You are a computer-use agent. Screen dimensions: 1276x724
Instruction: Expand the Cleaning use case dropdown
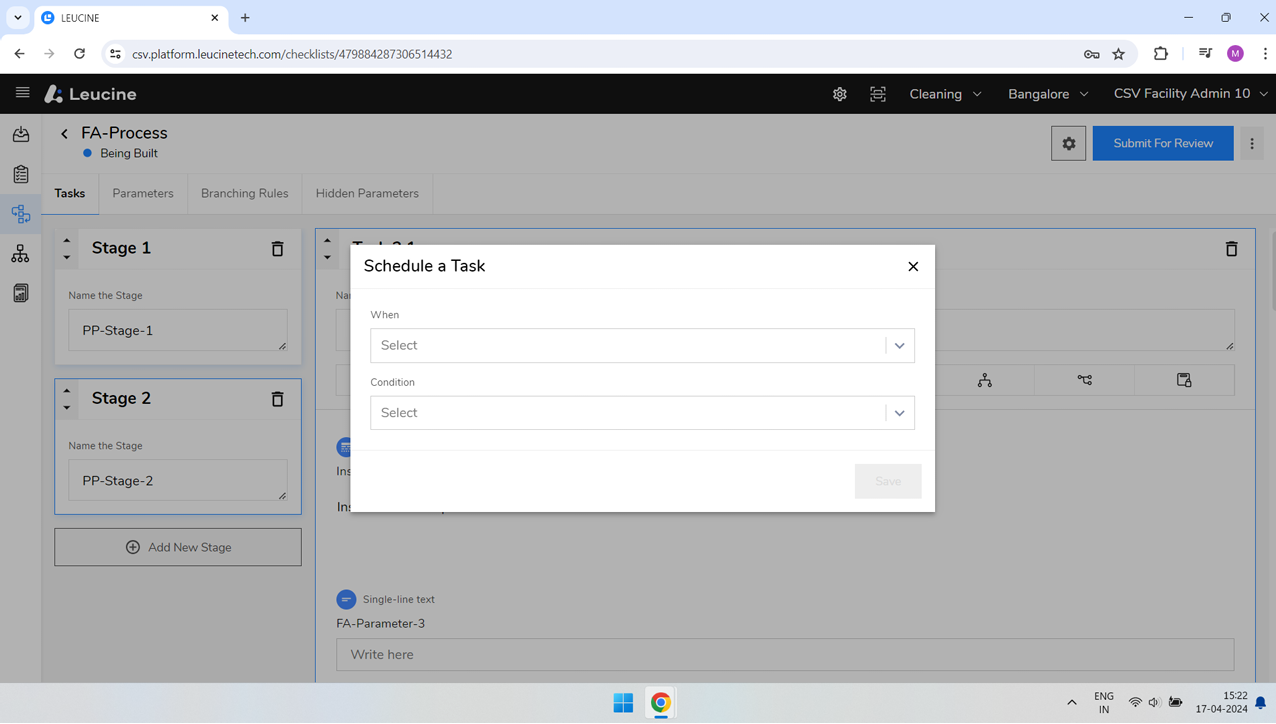[x=944, y=94]
